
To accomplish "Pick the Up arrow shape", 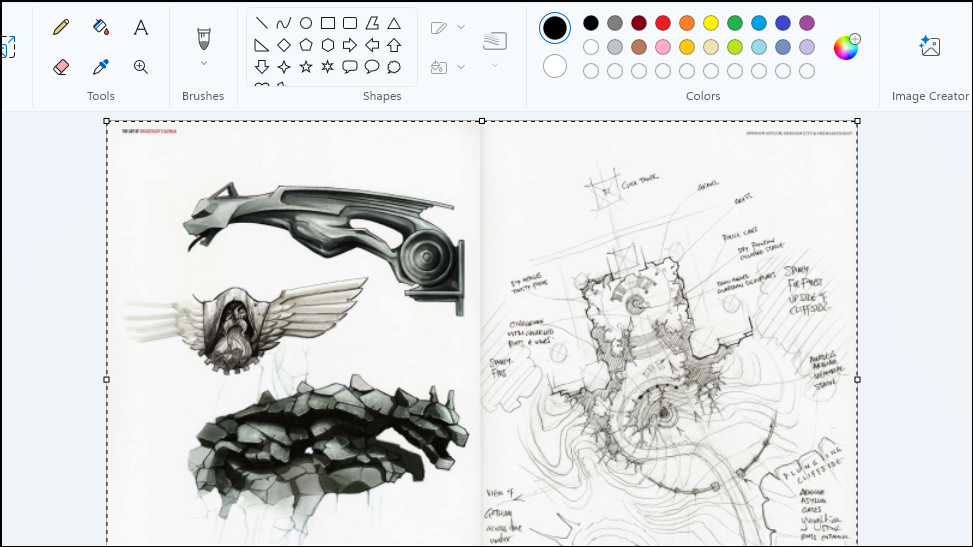I will click(x=394, y=45).
